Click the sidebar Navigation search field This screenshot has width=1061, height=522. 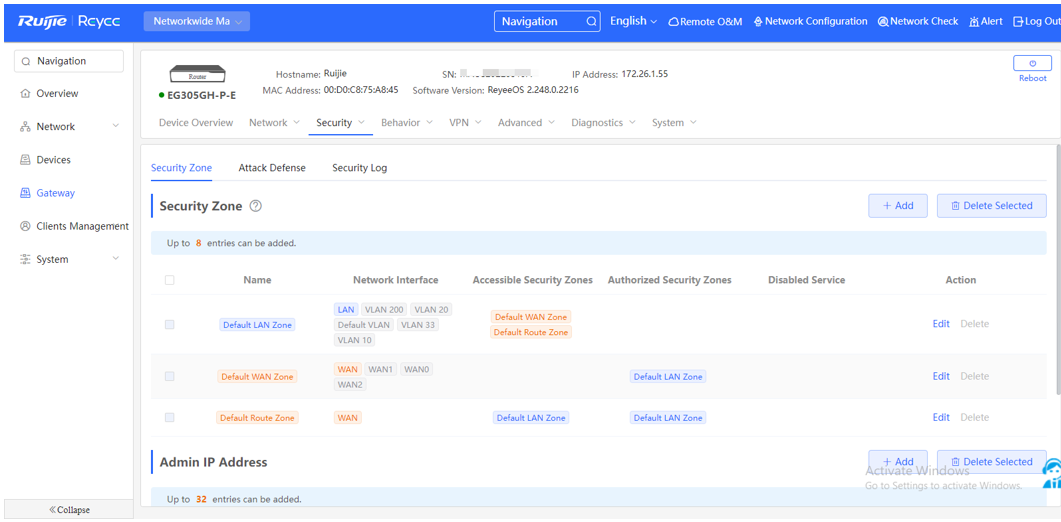[x=69, y=61]
